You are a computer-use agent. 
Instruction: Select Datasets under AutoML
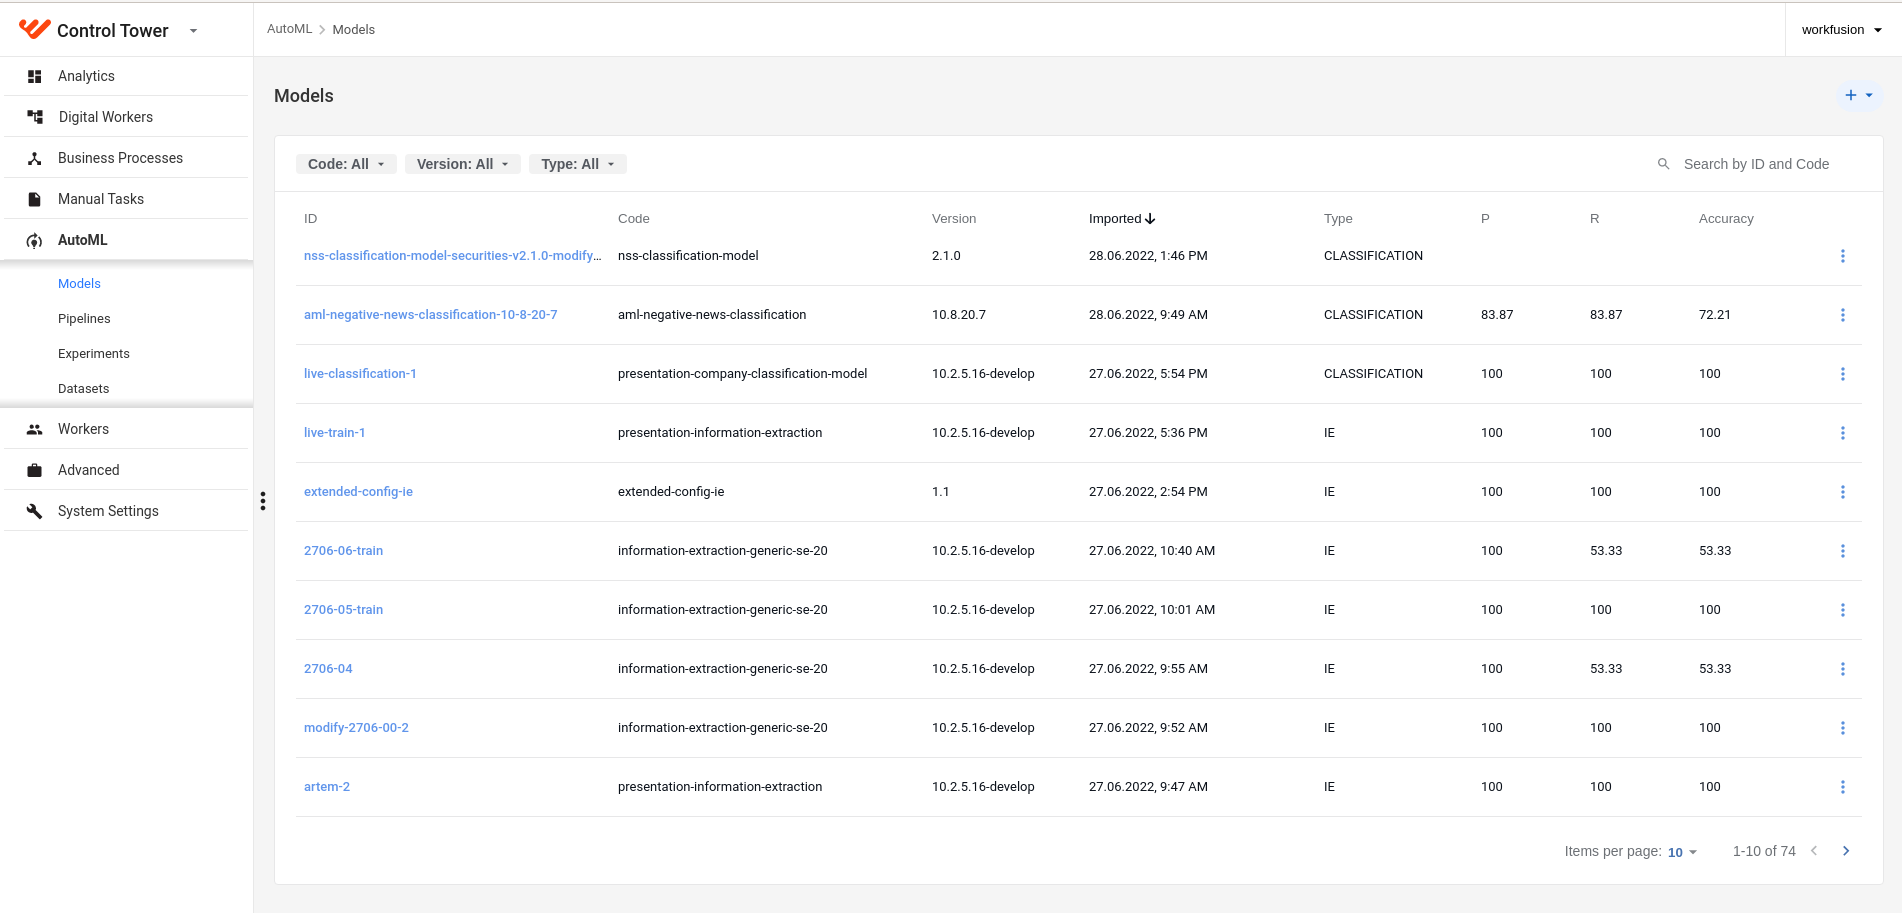84,389
